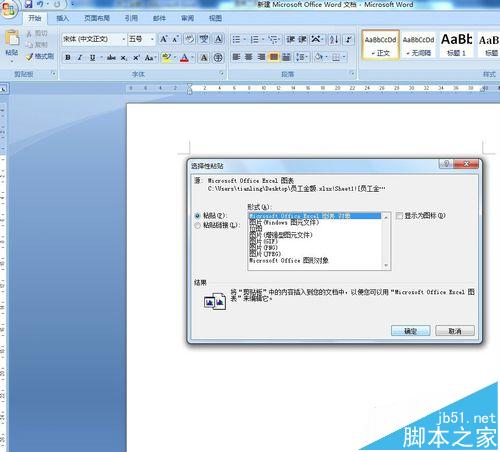Apply the No Spacing style
Viewport: 500px width, 452px height.
(x=418, y=45)
